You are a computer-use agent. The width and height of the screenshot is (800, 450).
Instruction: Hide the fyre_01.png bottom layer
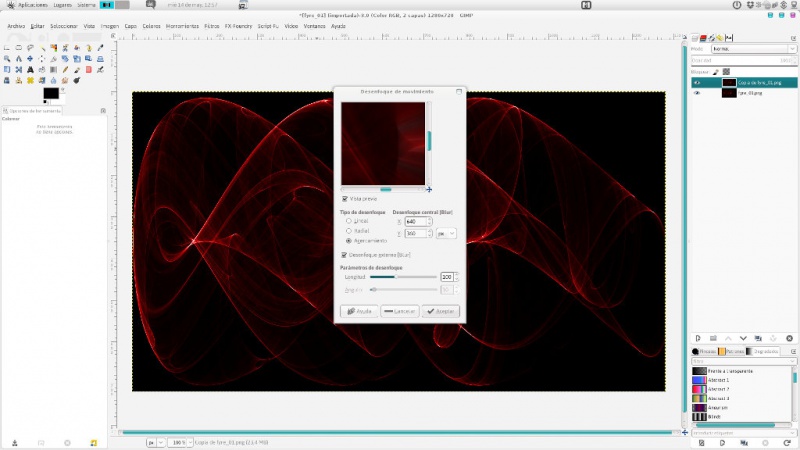click(x=697, y=93)
